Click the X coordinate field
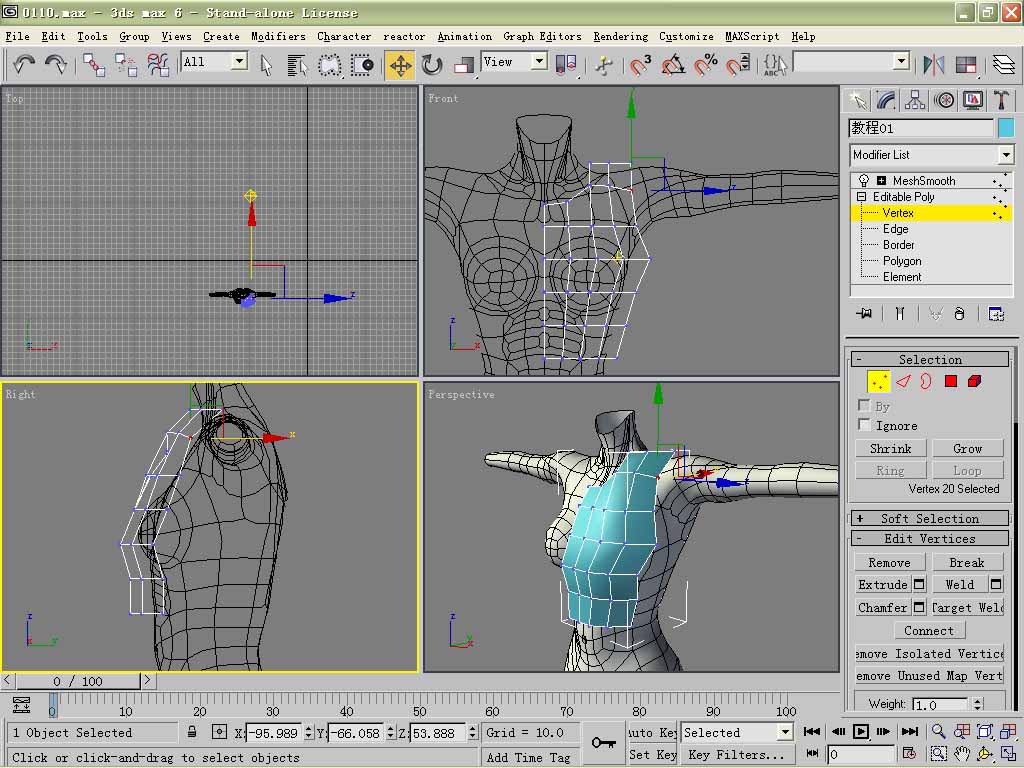 (x=273, y=733)
